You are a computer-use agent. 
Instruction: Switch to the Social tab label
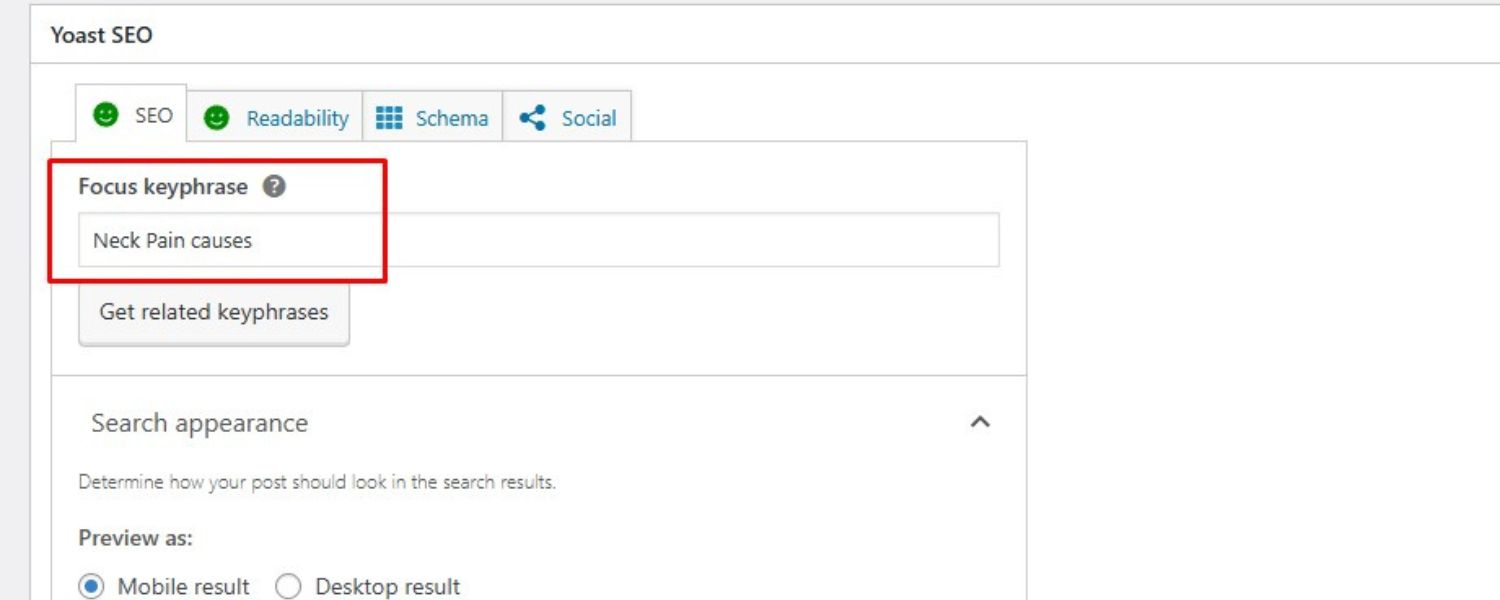588,118
